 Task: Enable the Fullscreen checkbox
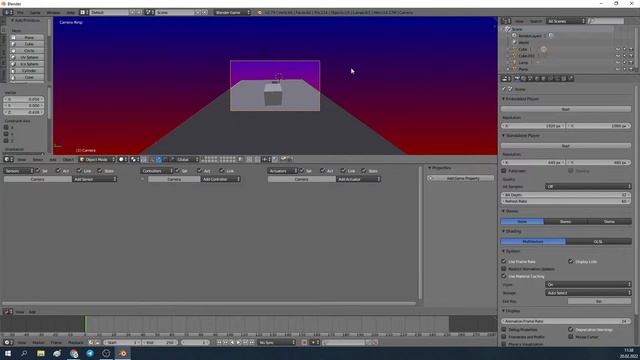(x=504, y=171)
